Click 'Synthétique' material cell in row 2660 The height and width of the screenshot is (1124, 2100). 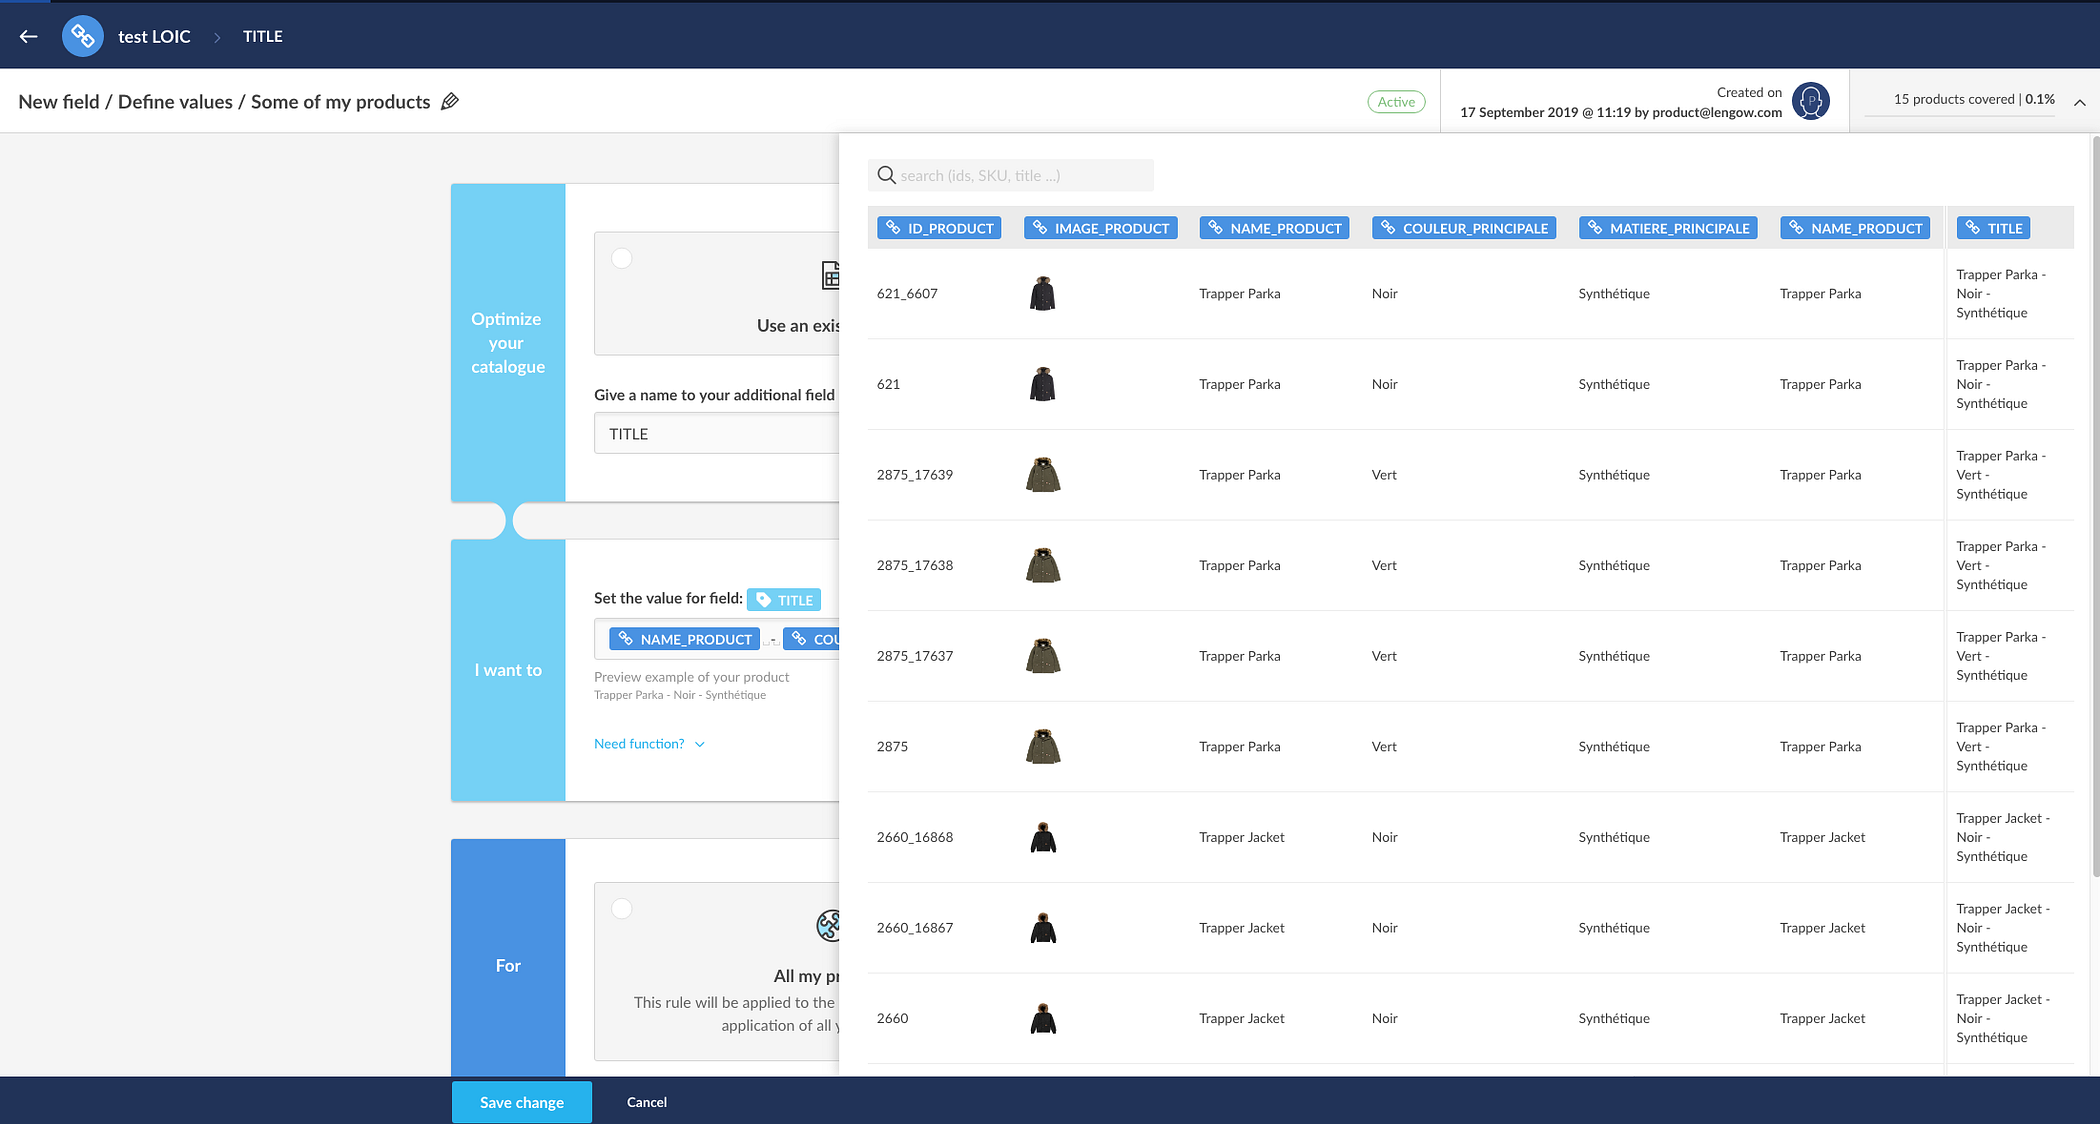coord(1614,1019)
